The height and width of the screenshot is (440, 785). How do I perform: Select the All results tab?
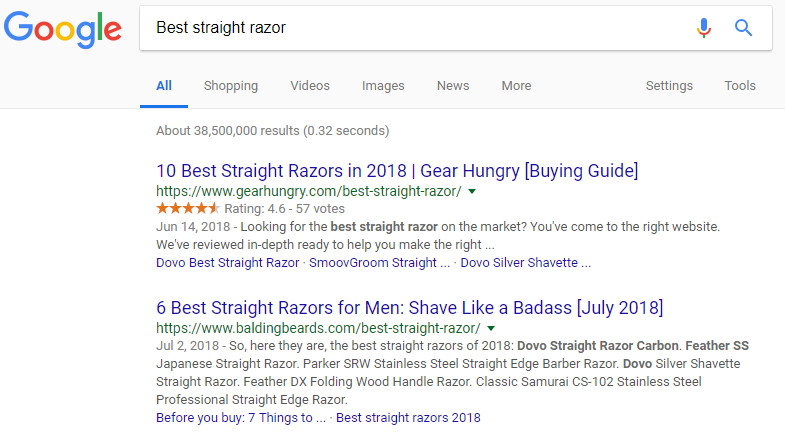pos(164,86)
